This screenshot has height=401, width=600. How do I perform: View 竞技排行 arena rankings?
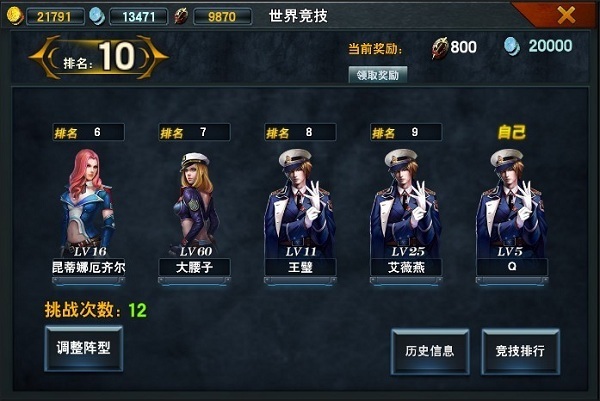pyautogui.click(x=520, y=350)
